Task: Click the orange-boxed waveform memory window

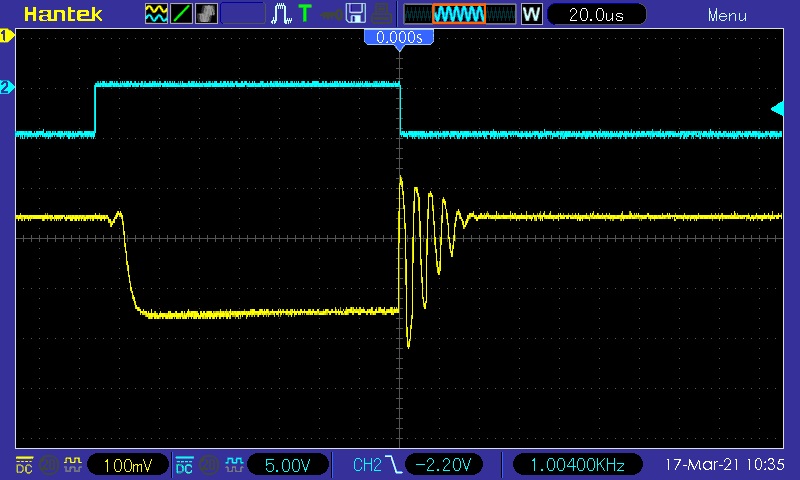Action: pyautogui.click(x=459, y=14)
